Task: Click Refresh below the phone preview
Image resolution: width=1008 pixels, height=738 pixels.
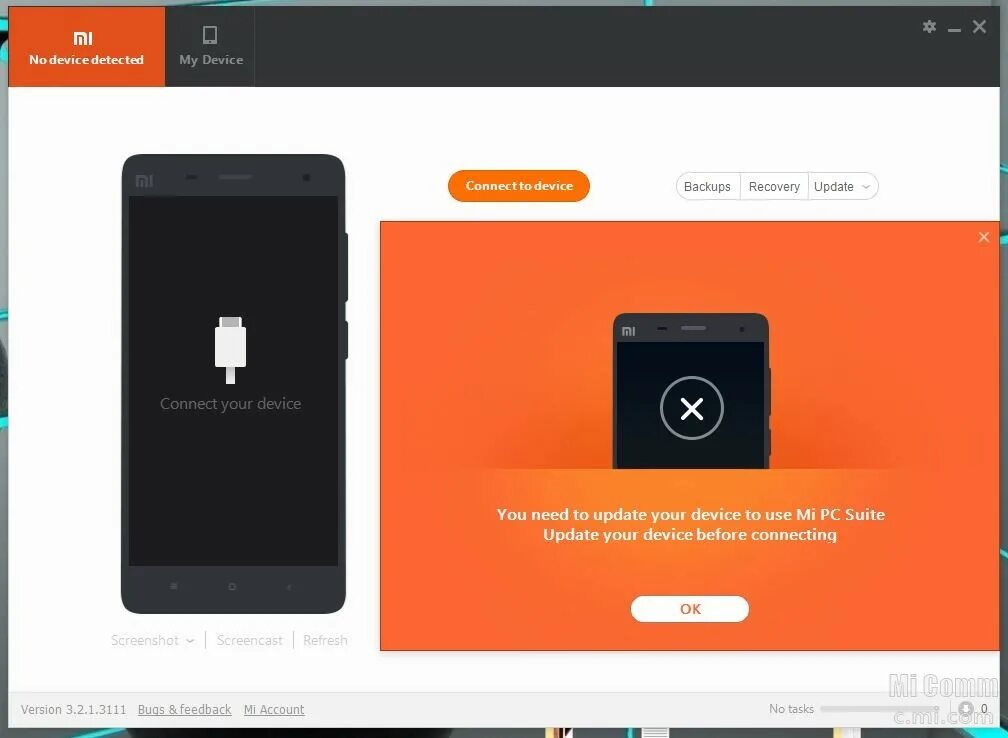Action: 325,640
